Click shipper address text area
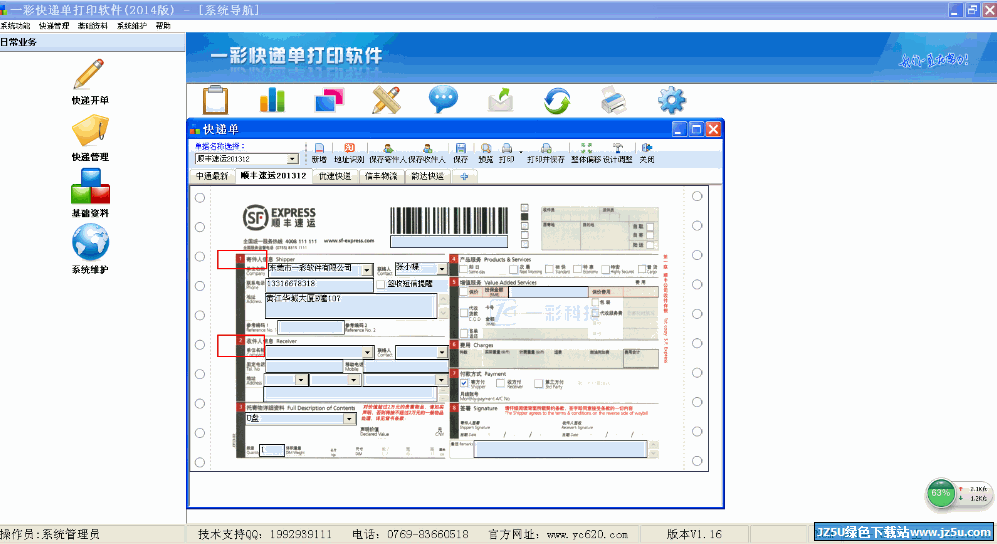 [x=350, y=305]
